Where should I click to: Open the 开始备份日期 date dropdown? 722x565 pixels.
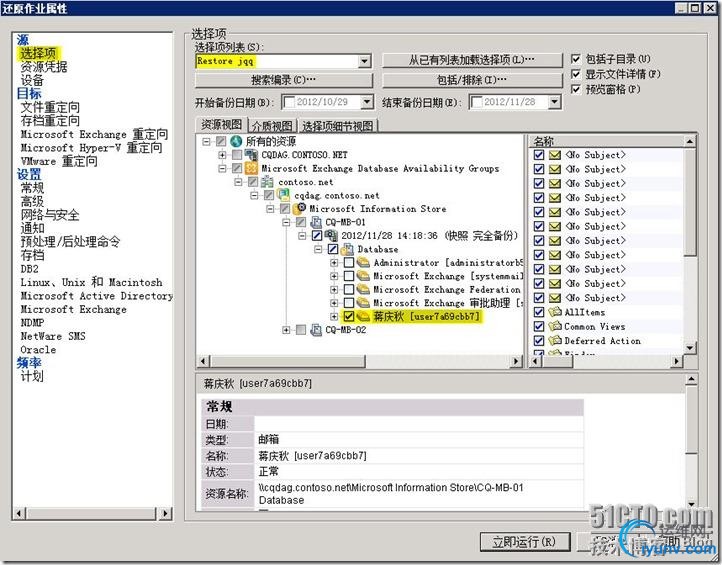click(x=367, y=102)
